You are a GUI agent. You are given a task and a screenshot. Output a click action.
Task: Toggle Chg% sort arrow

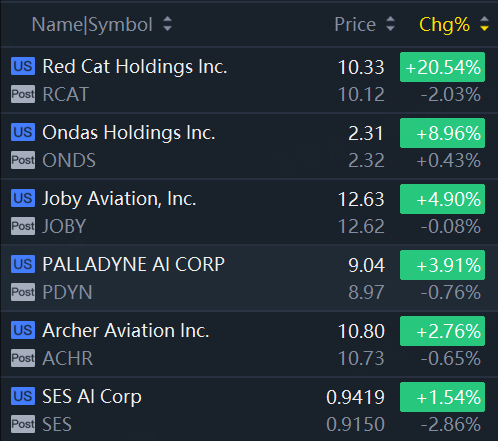tap(484, 24)
